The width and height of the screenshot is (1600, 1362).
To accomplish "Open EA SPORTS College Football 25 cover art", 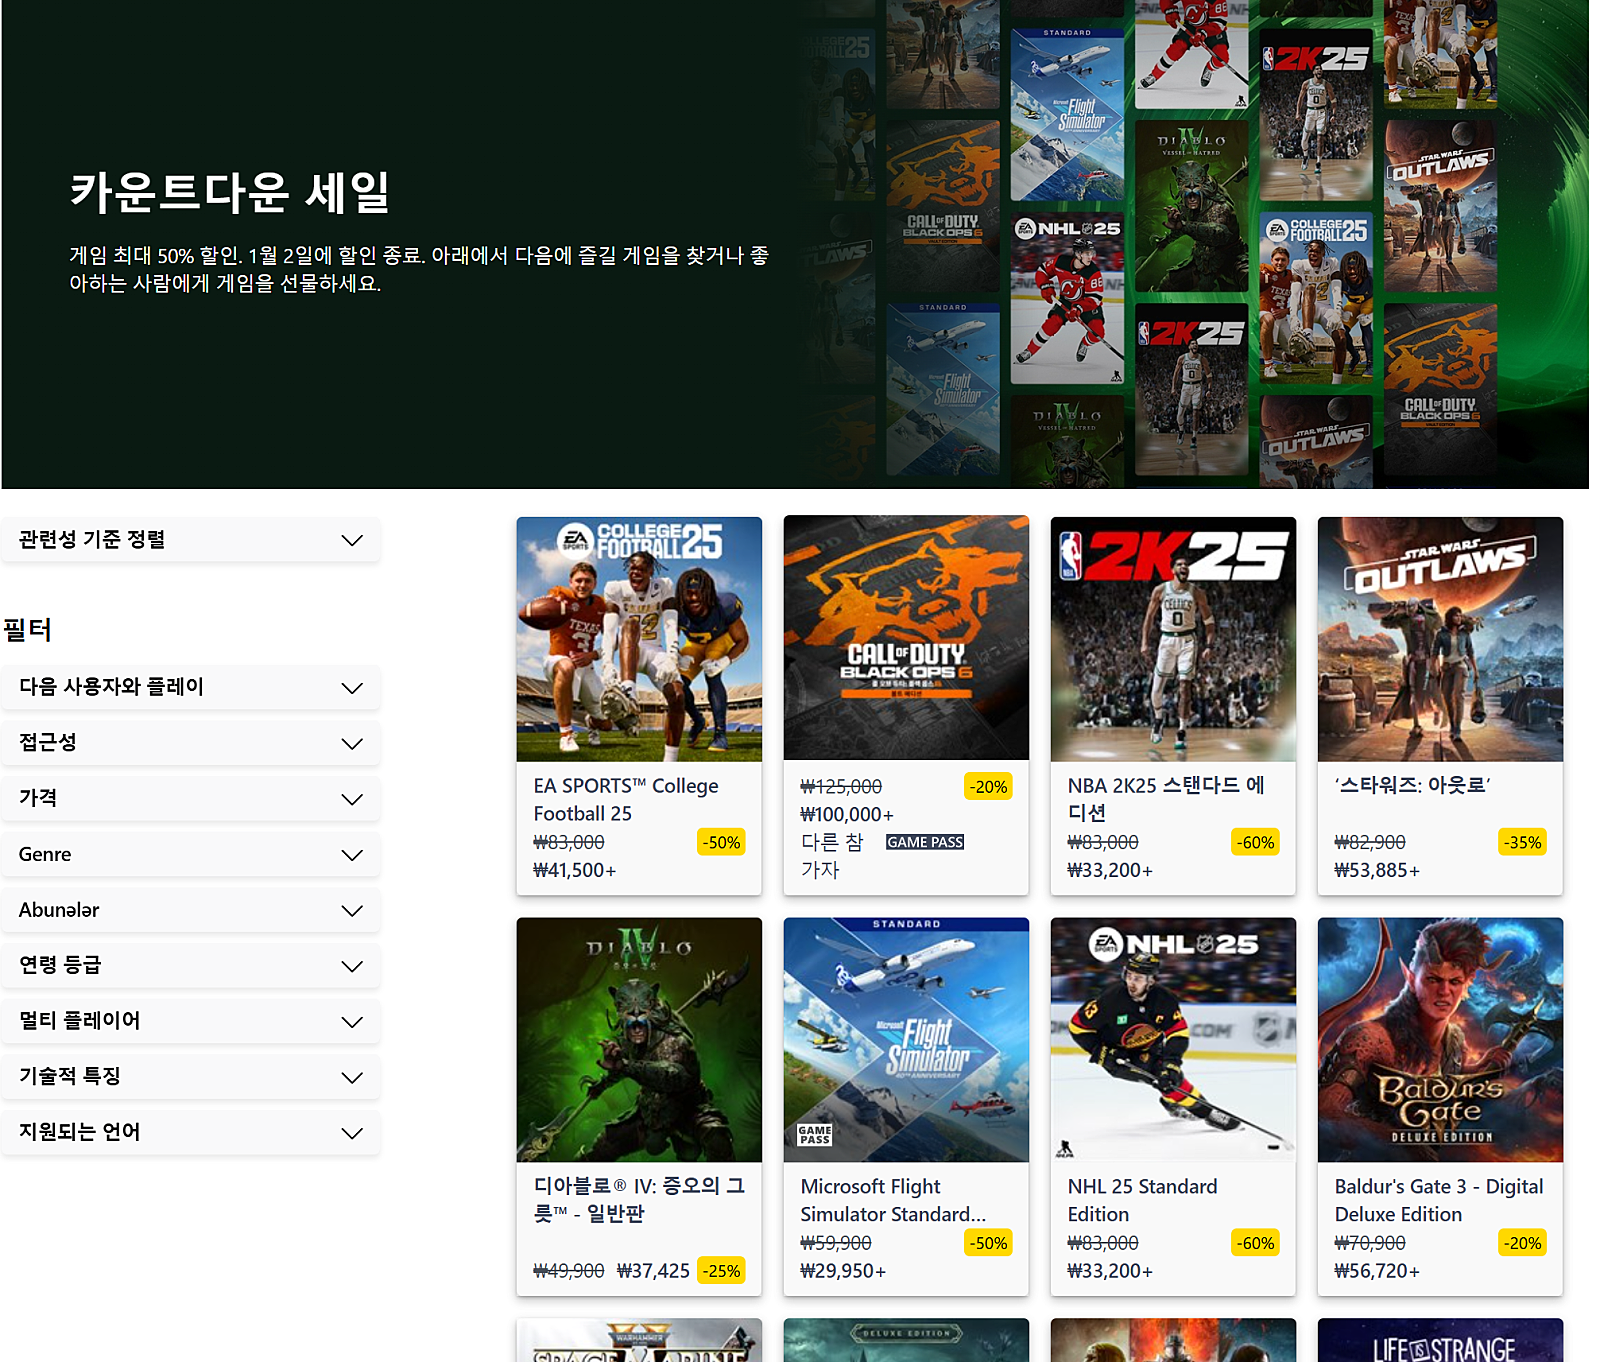I will [x=639, y=639].
